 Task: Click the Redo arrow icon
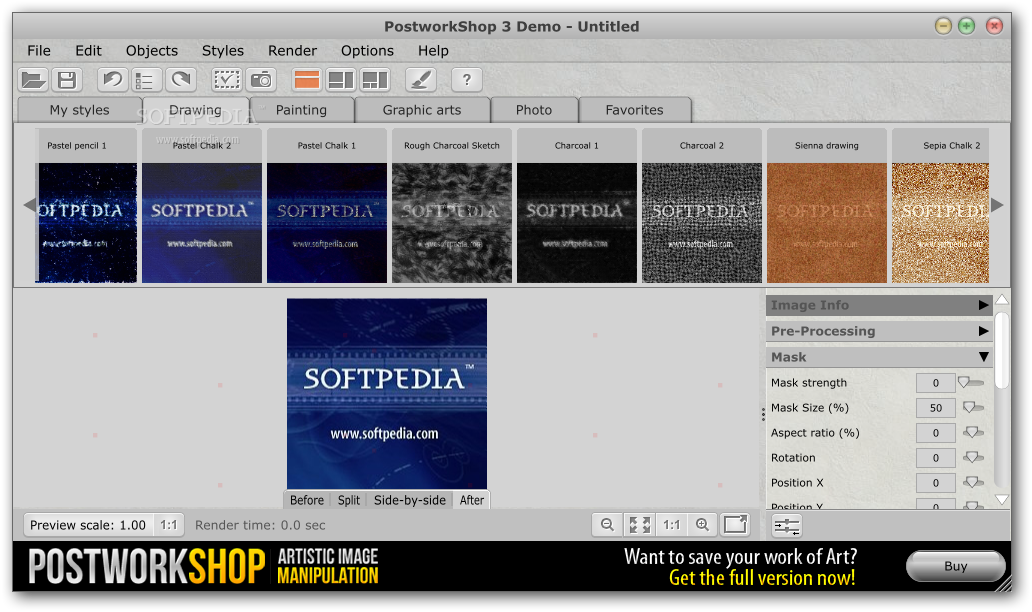(180, 80)
